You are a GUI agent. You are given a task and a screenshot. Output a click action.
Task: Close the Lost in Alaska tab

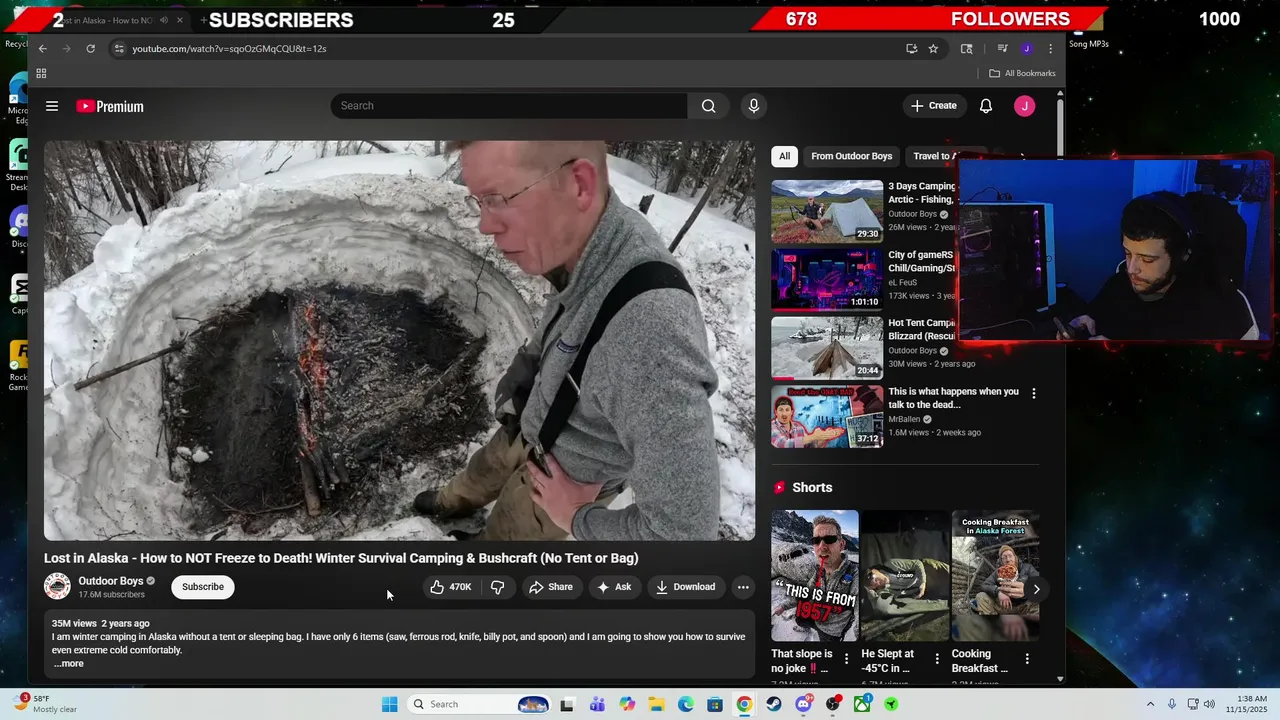pos(180,20)
